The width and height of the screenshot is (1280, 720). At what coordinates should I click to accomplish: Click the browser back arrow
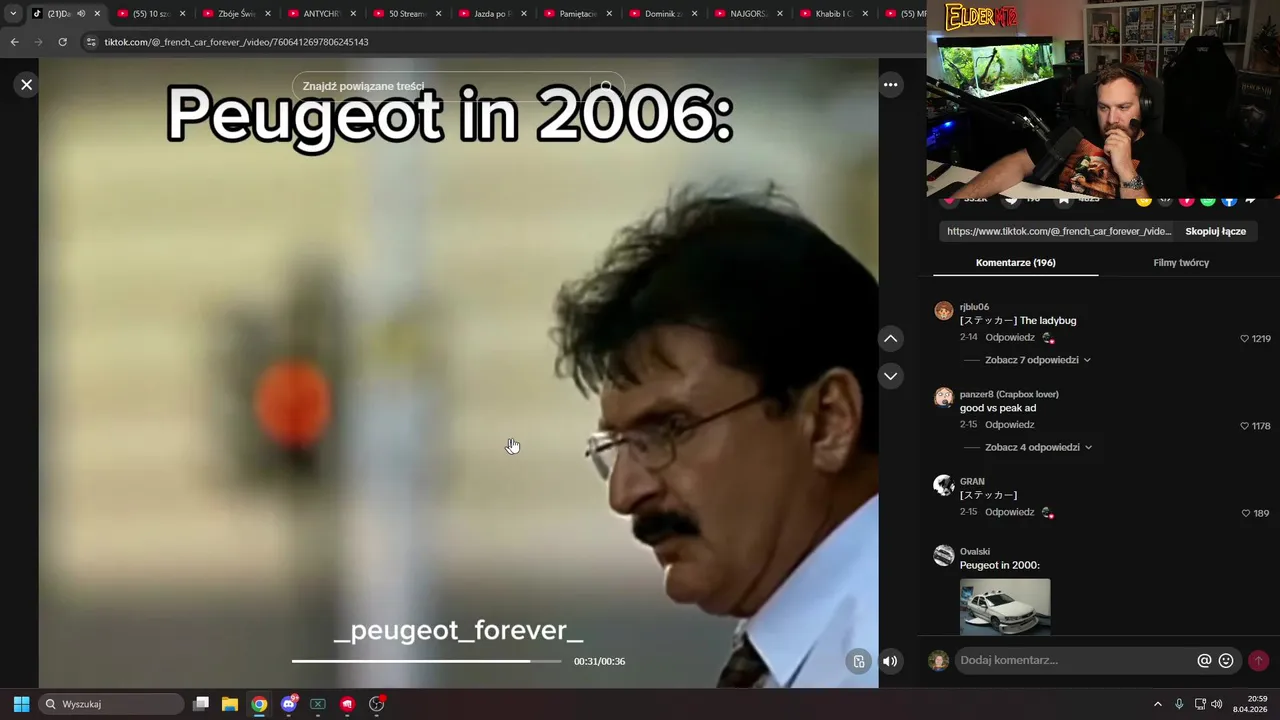[x=14, y=42]
